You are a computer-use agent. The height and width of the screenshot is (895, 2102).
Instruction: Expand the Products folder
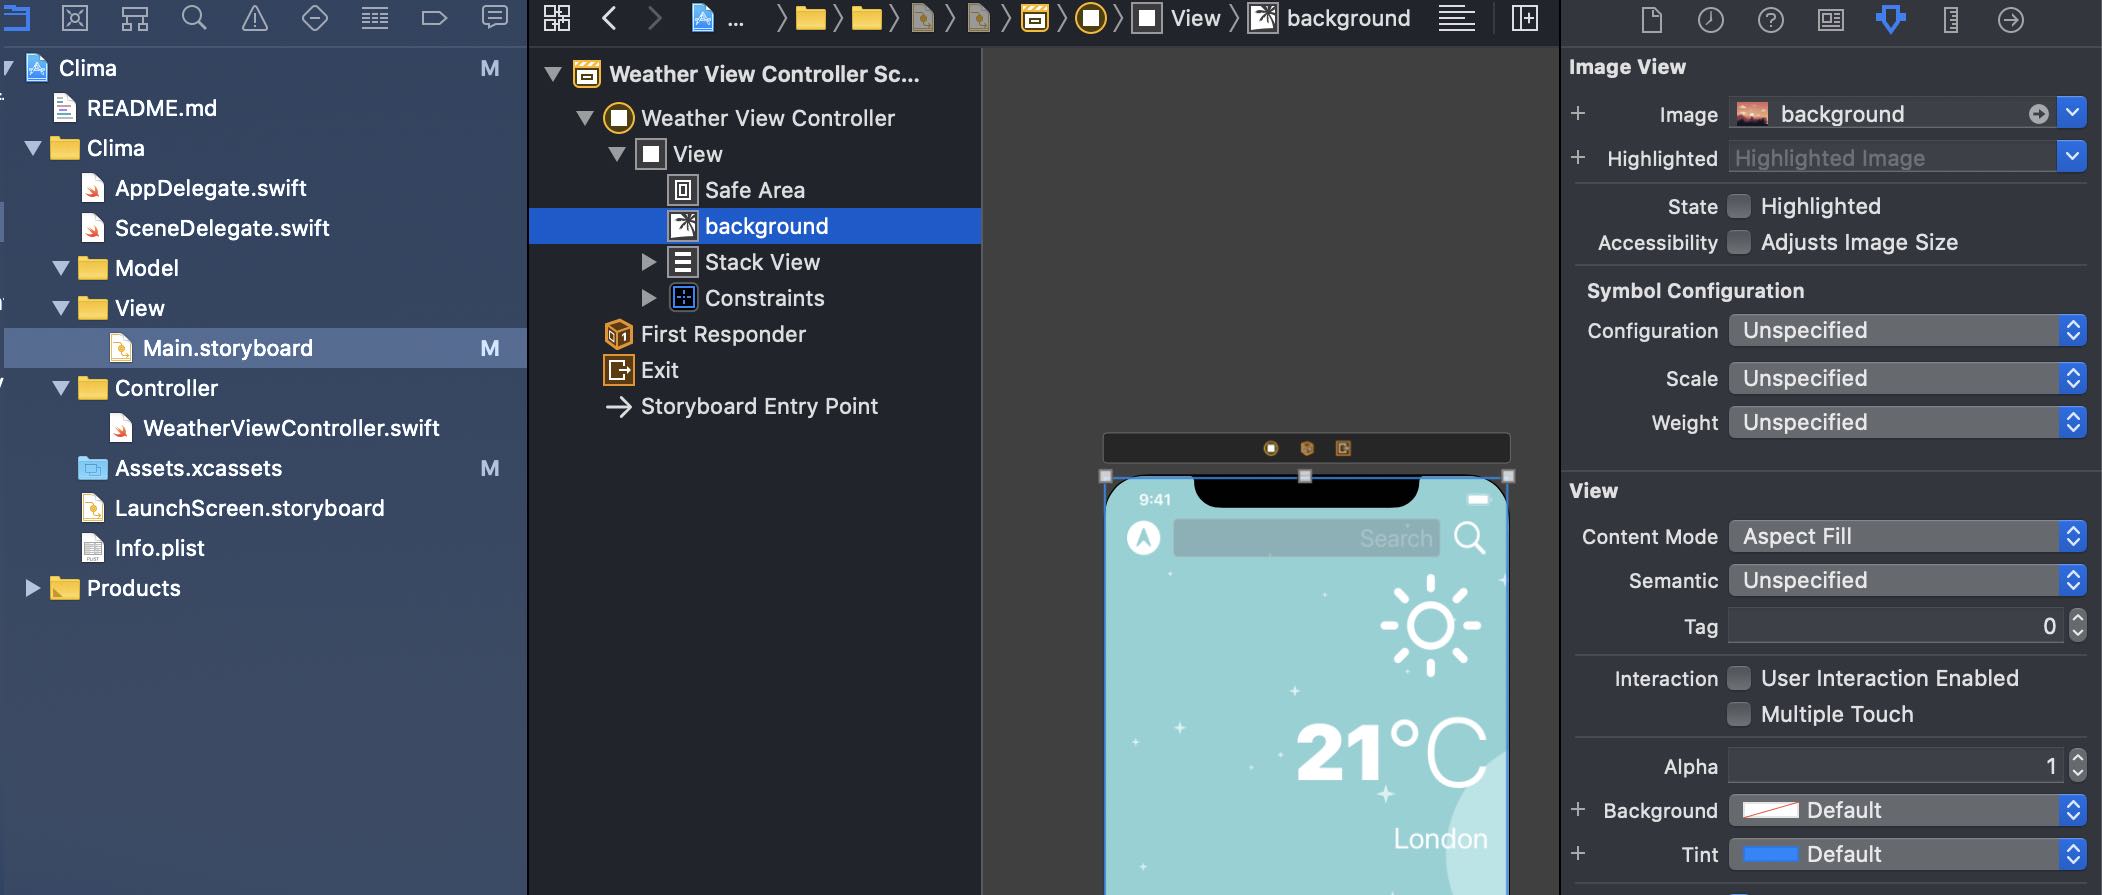[x=33, y=588]
